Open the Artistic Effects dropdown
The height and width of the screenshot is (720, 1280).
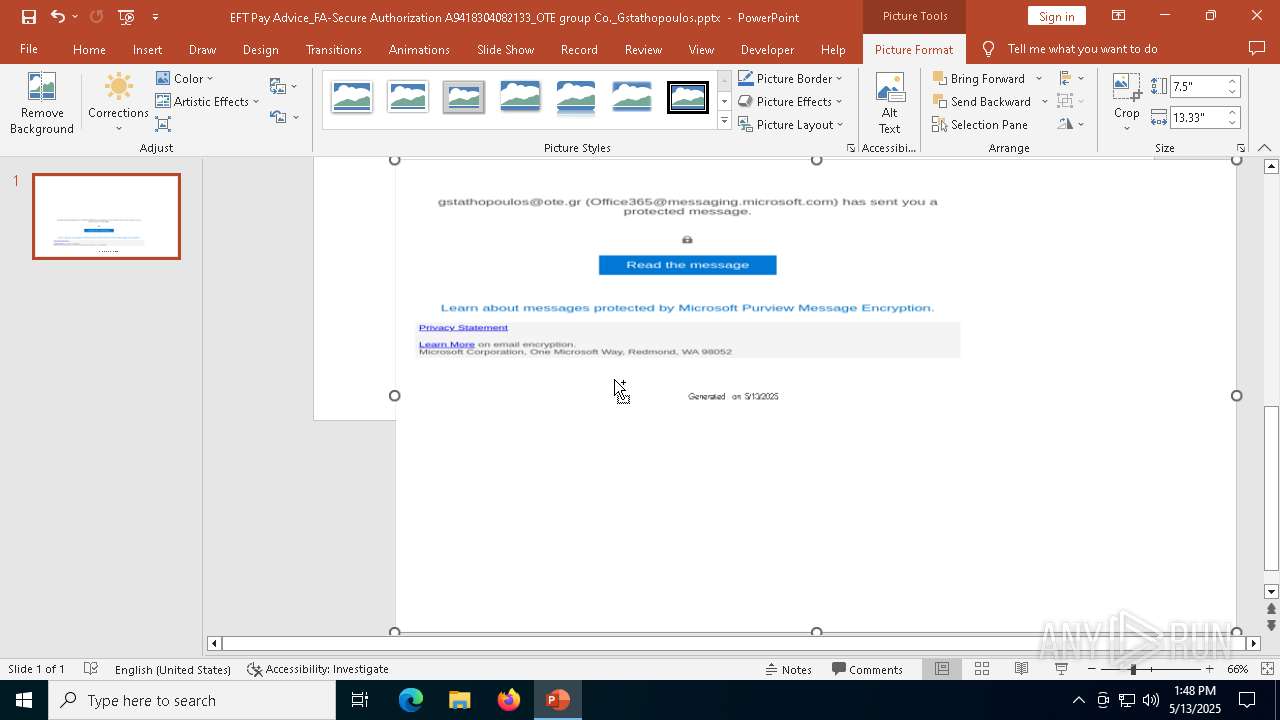[x=207, y=101]
